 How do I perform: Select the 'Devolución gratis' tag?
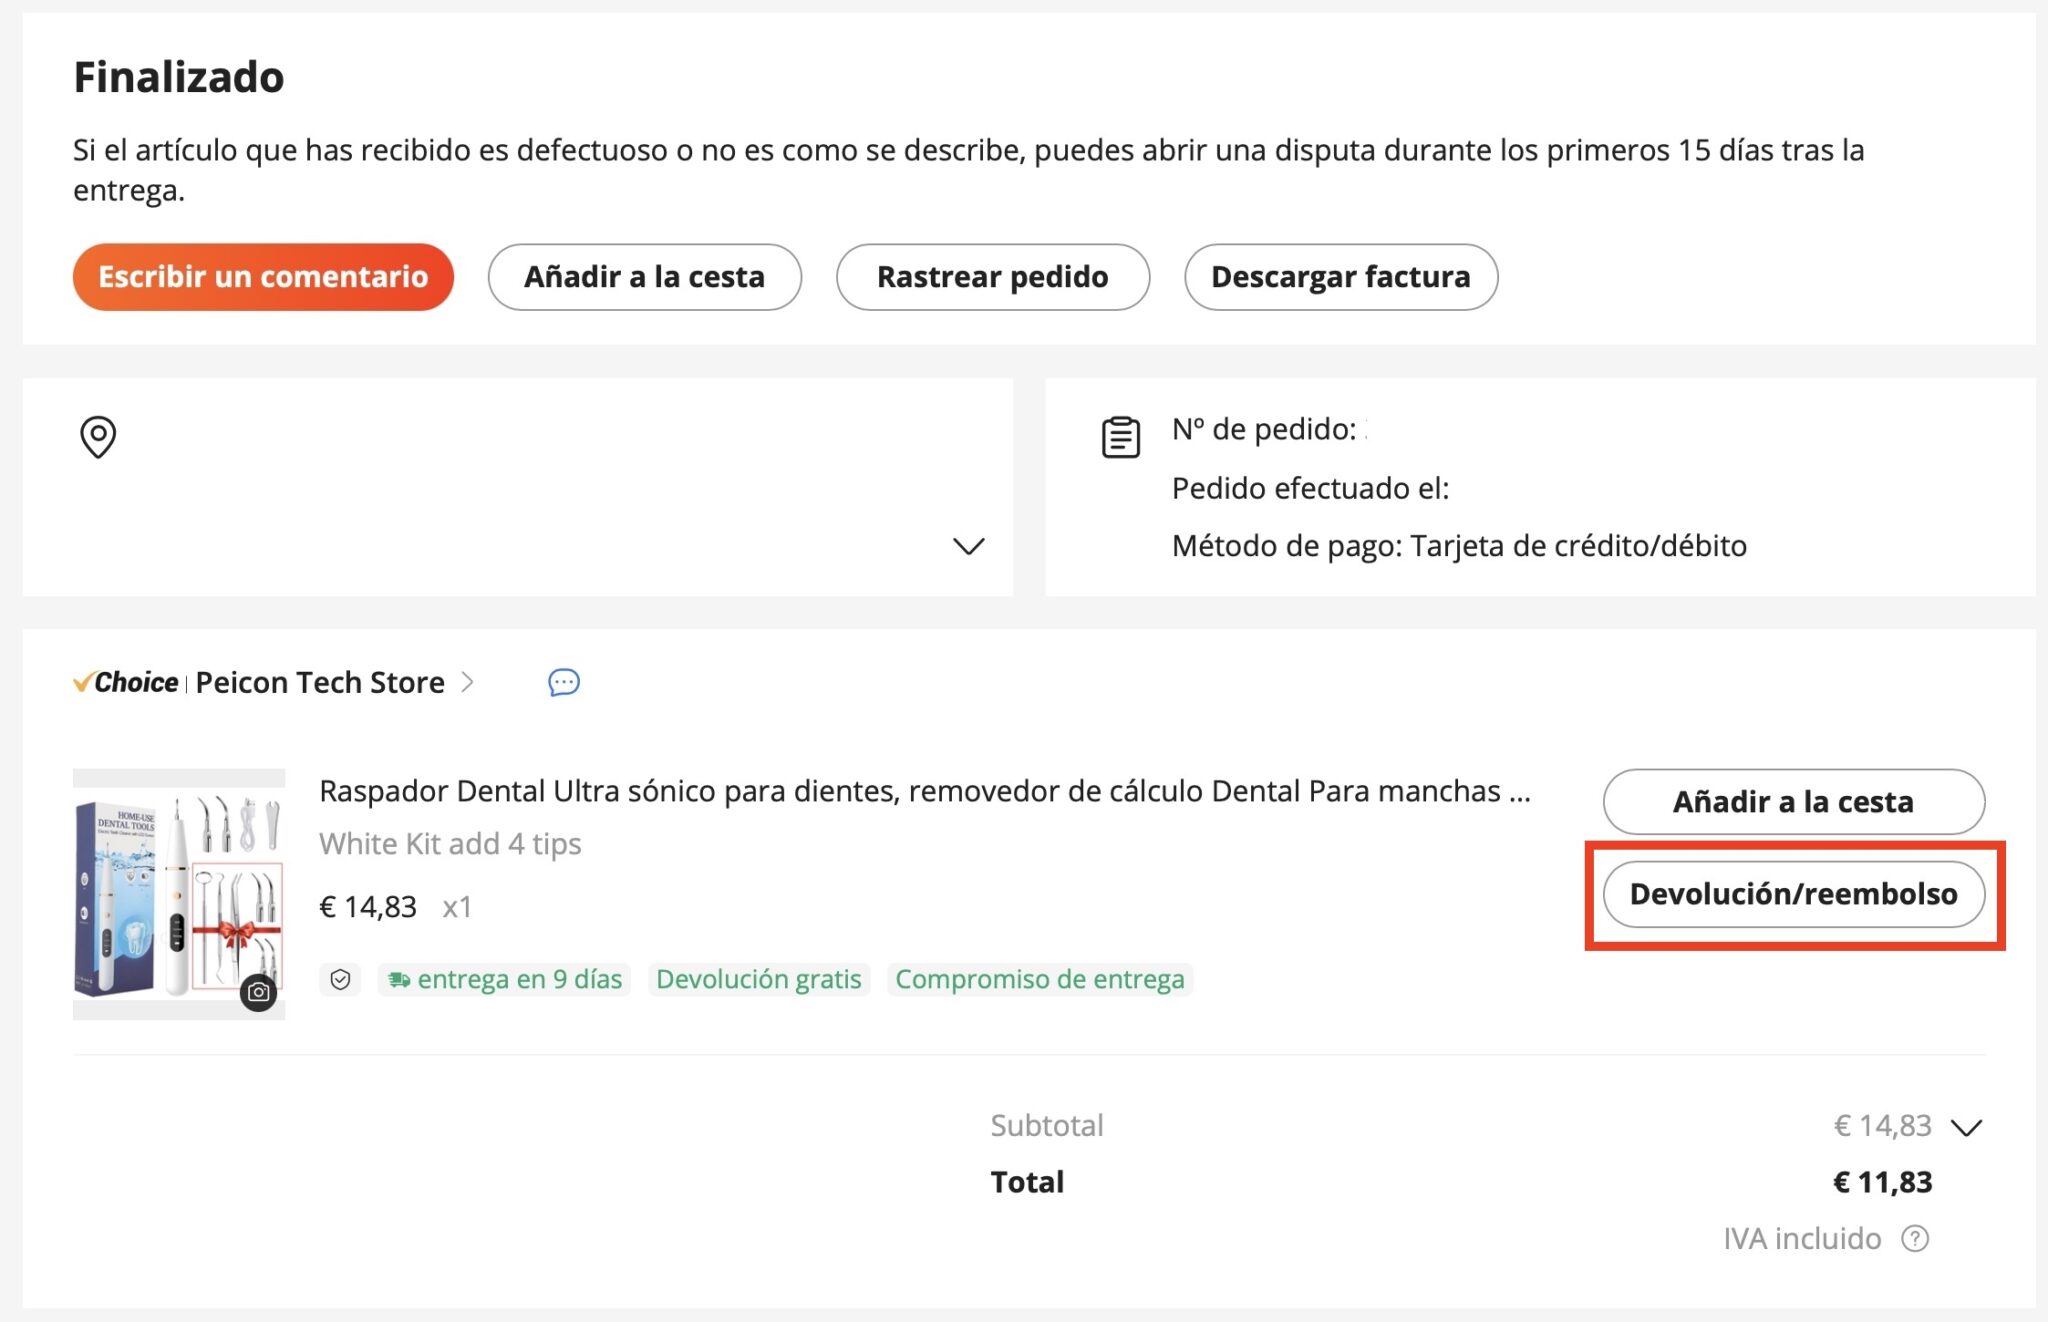[x=758, y=980]
